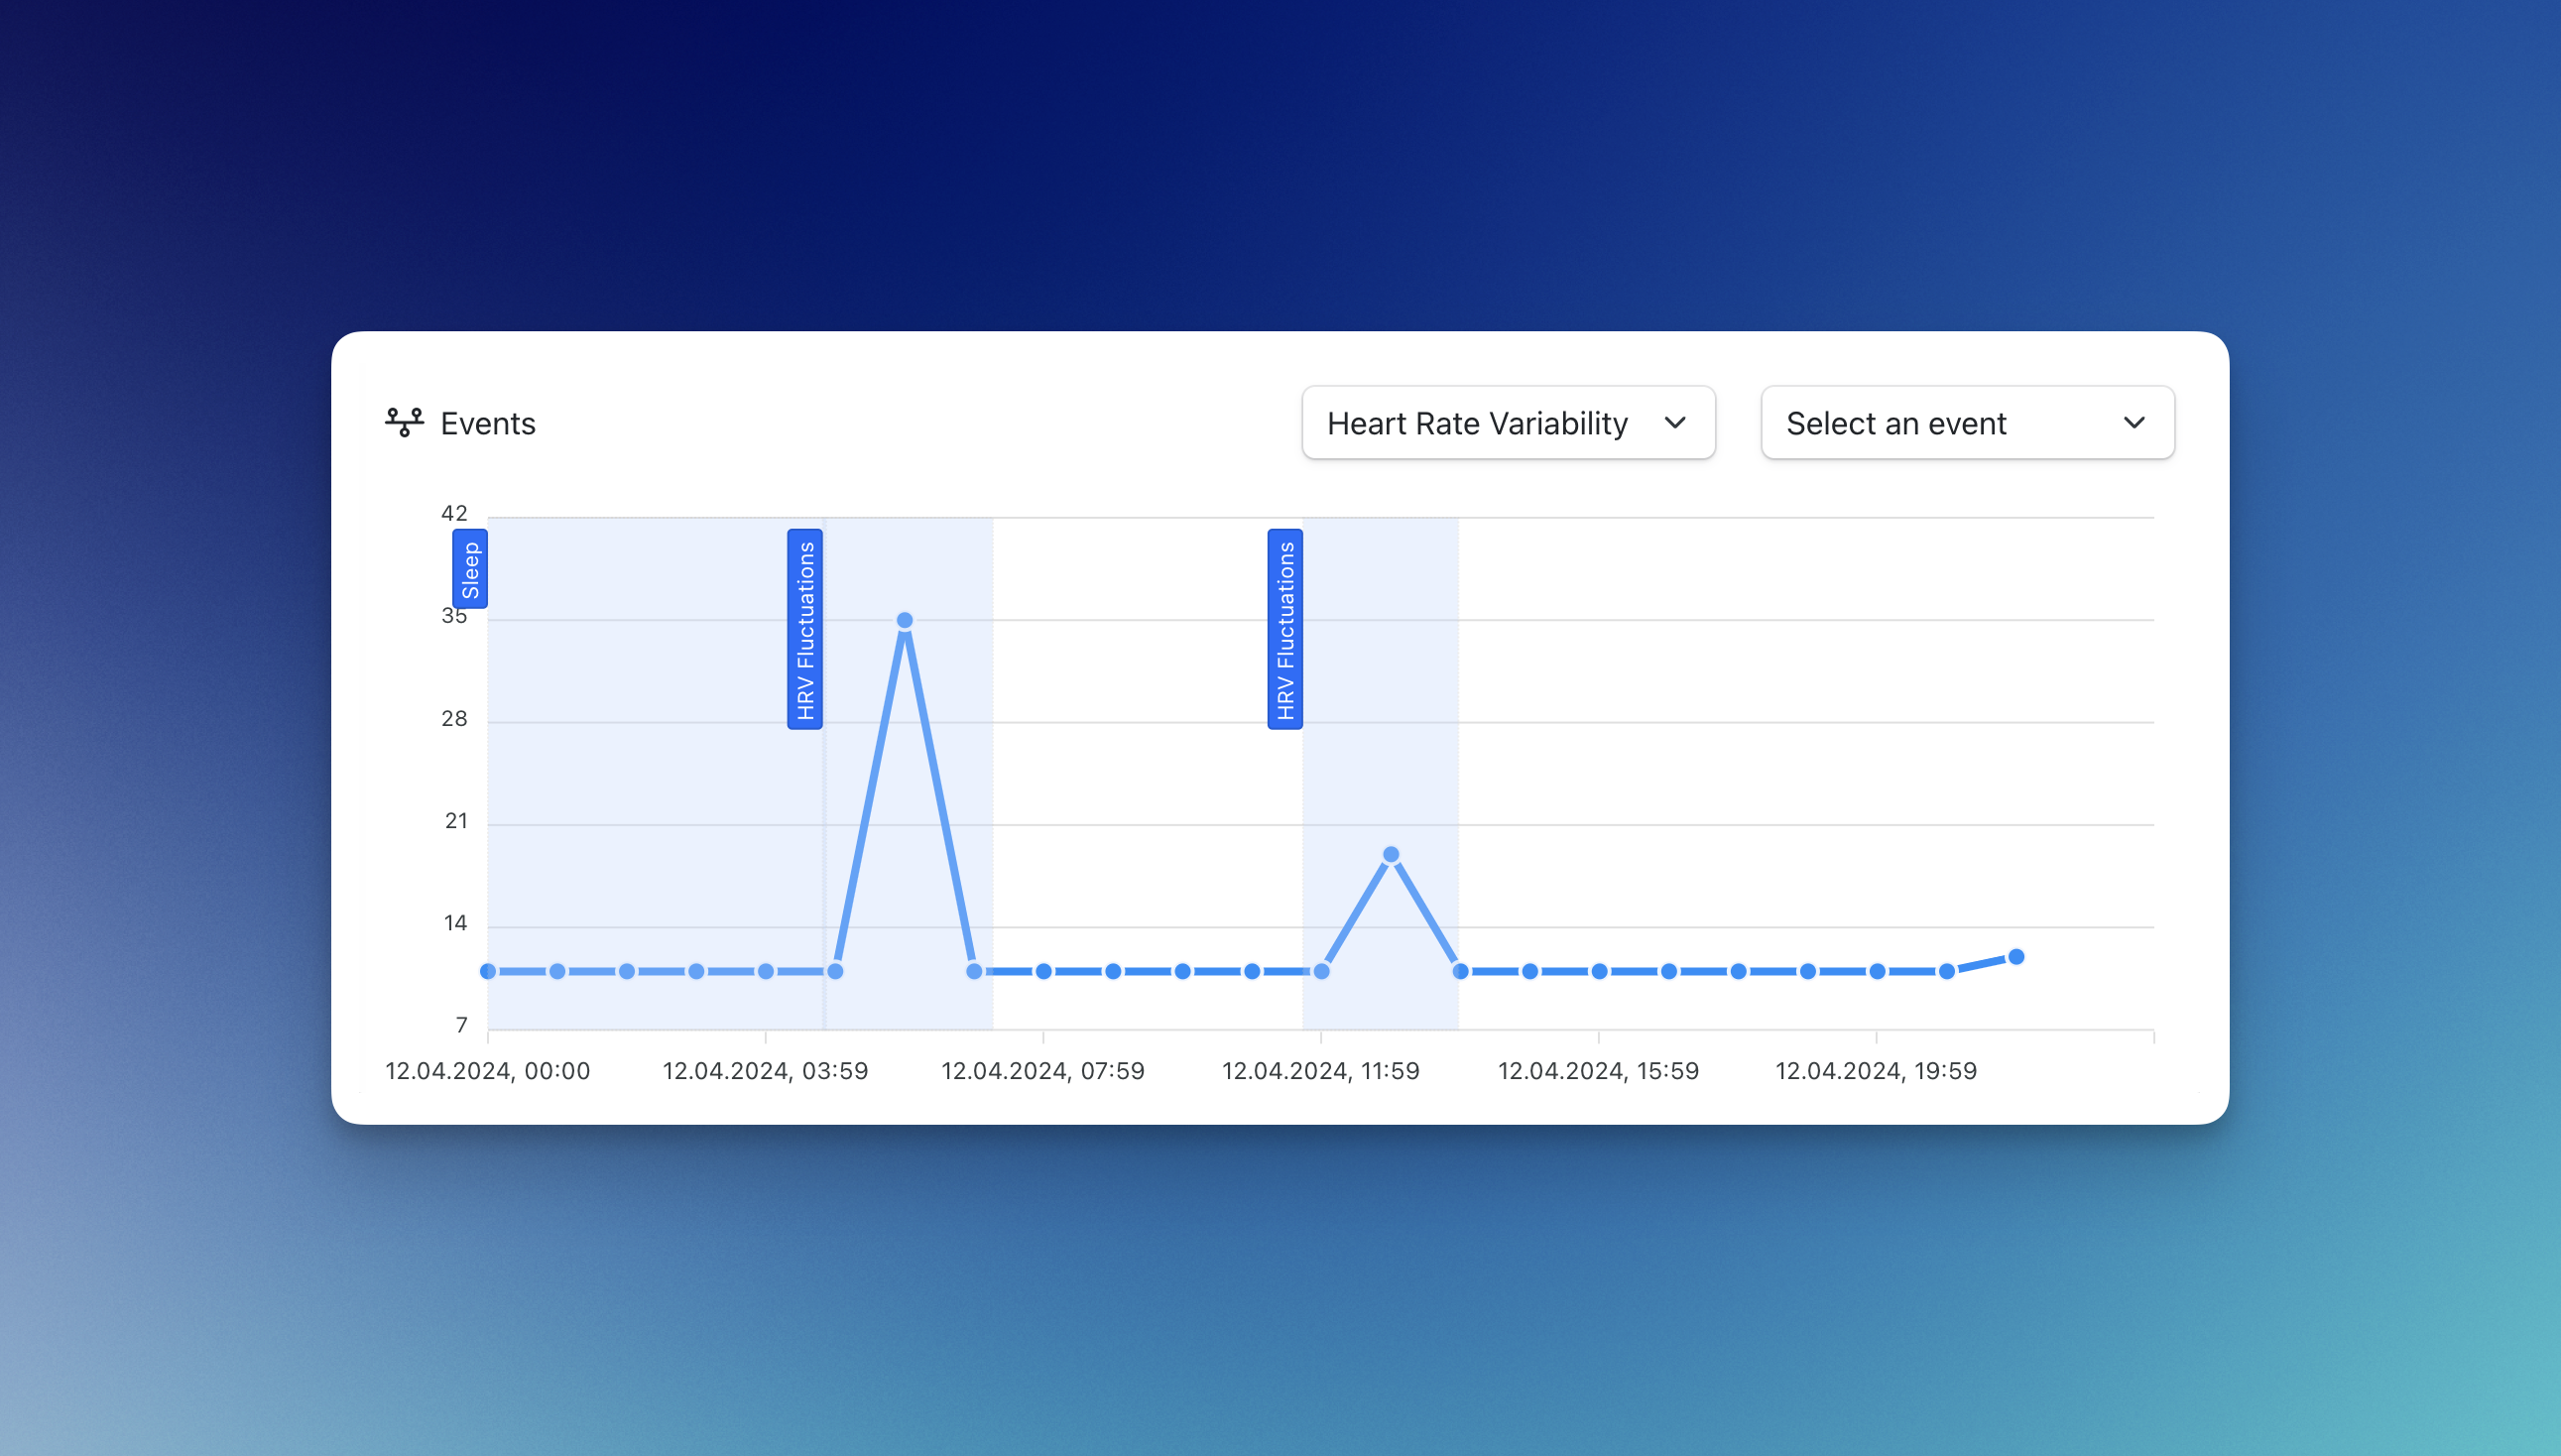Click chevron arrow in Select an event box

(x=2133, y=423)
